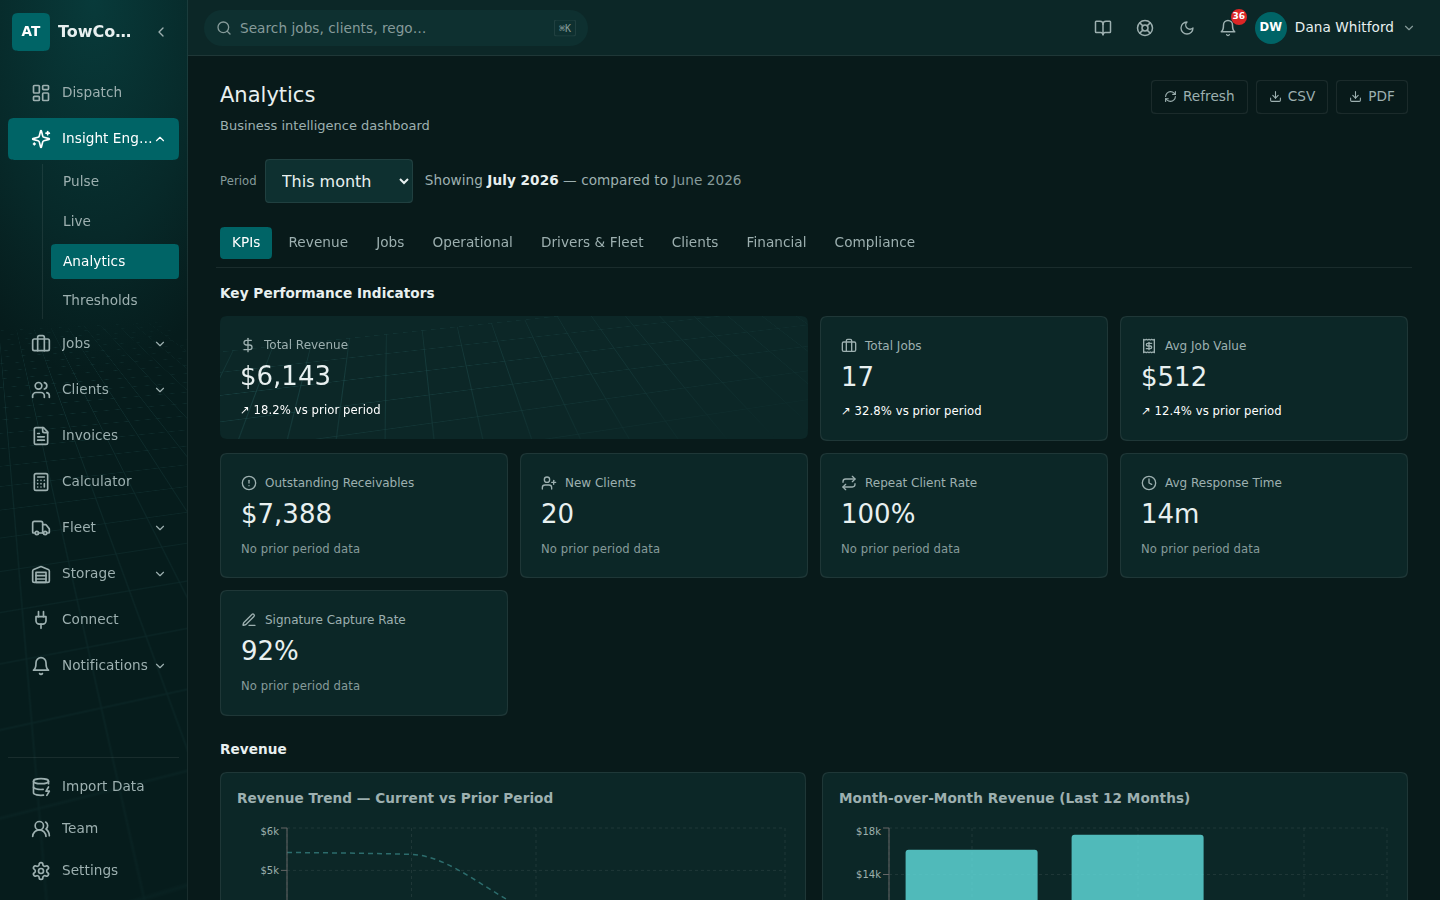
Task: Collapse the Insight Engine section chevron
Action: pos(160,139)
